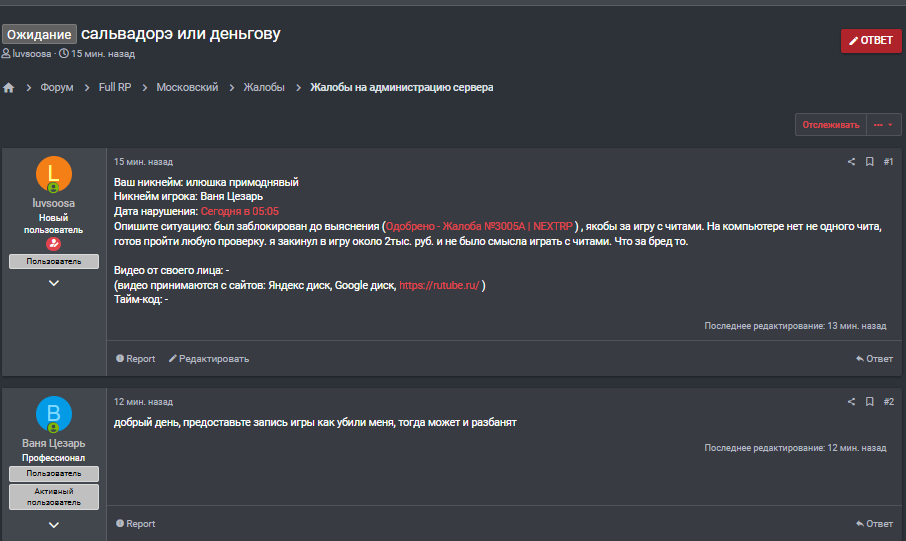This screenshot has height=541, width=906.
Task: Bookmark the first post
Action: coord(870,162)
